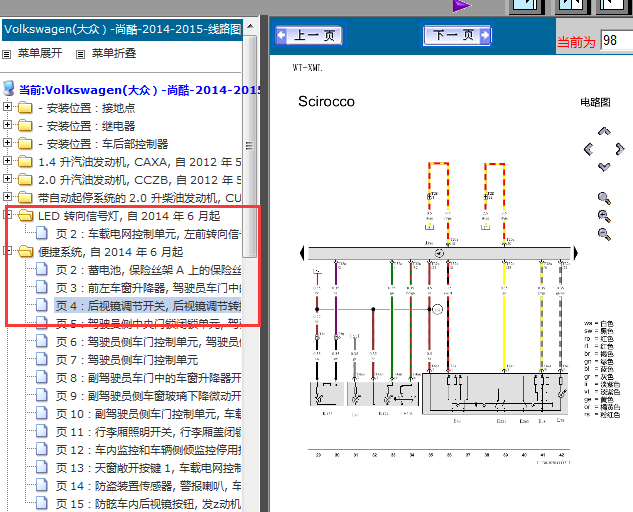Click the 电路图 label on diagram
633x512 pixels.
click(x=595, y=102)
